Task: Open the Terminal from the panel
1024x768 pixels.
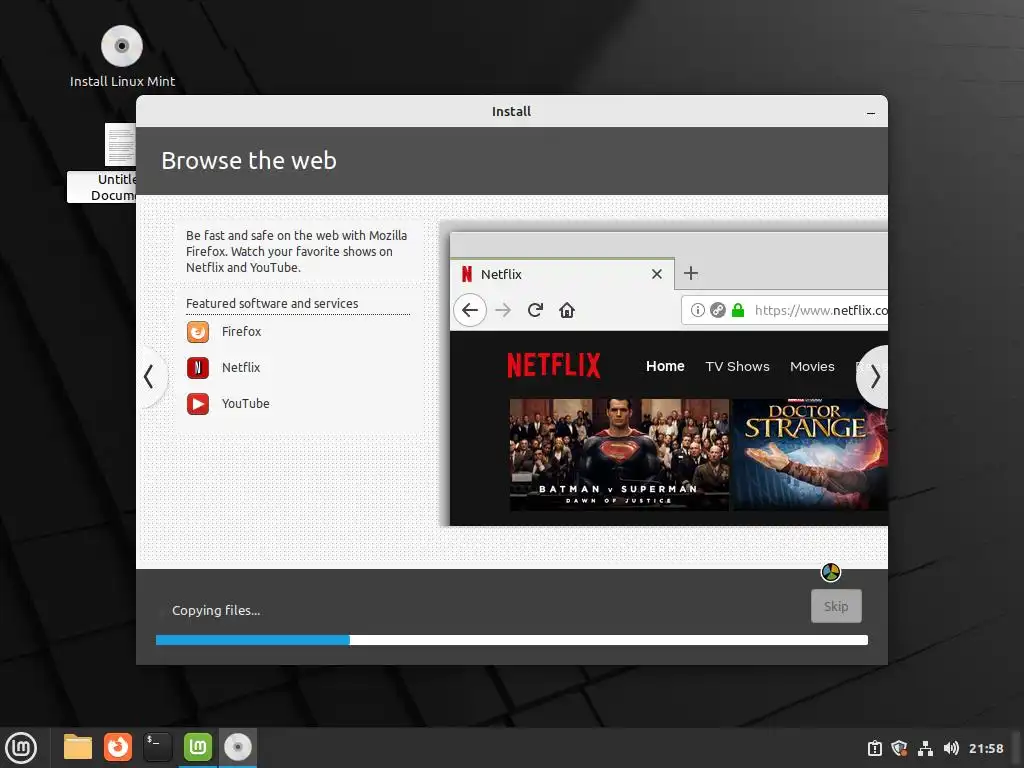Action: (x=157, y=747)
